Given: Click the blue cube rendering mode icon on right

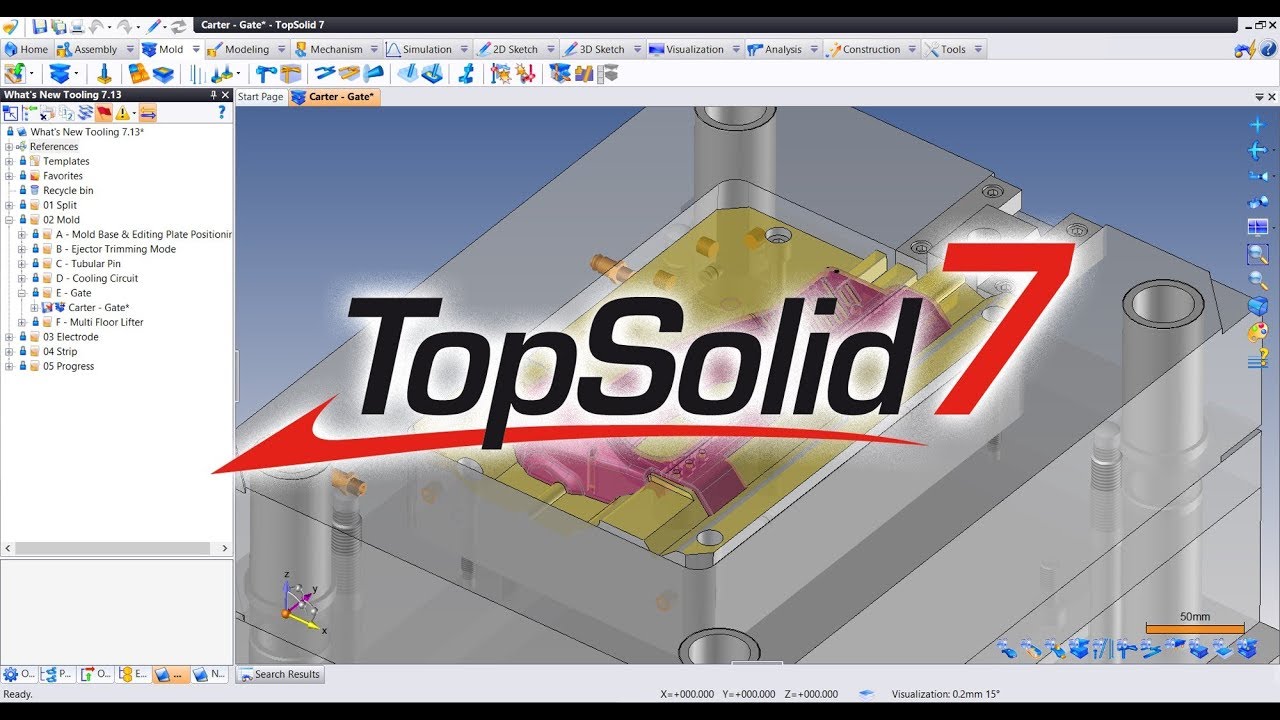Looking at the screenshot, I should click(x=1258, y=306).
